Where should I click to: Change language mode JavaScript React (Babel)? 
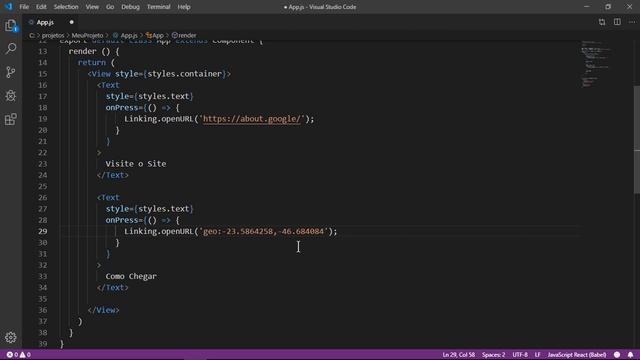pos(577,355)
